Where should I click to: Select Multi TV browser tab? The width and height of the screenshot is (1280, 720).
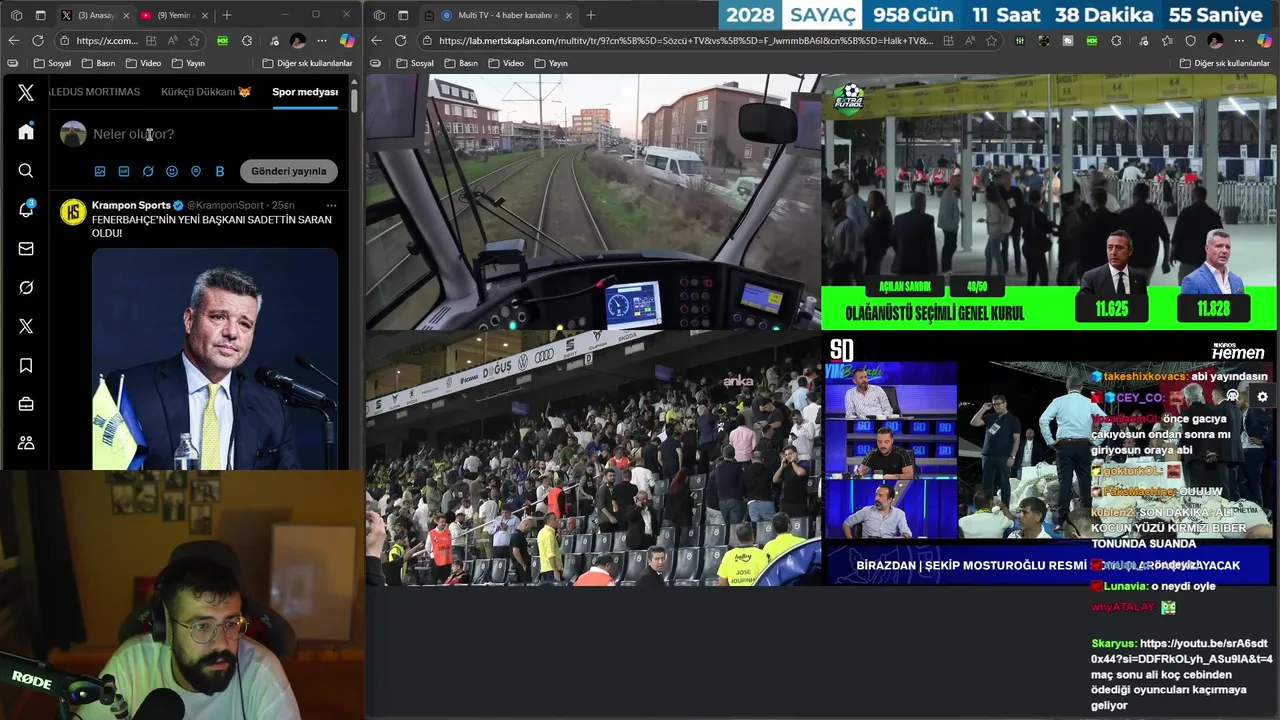coord(498,15)
